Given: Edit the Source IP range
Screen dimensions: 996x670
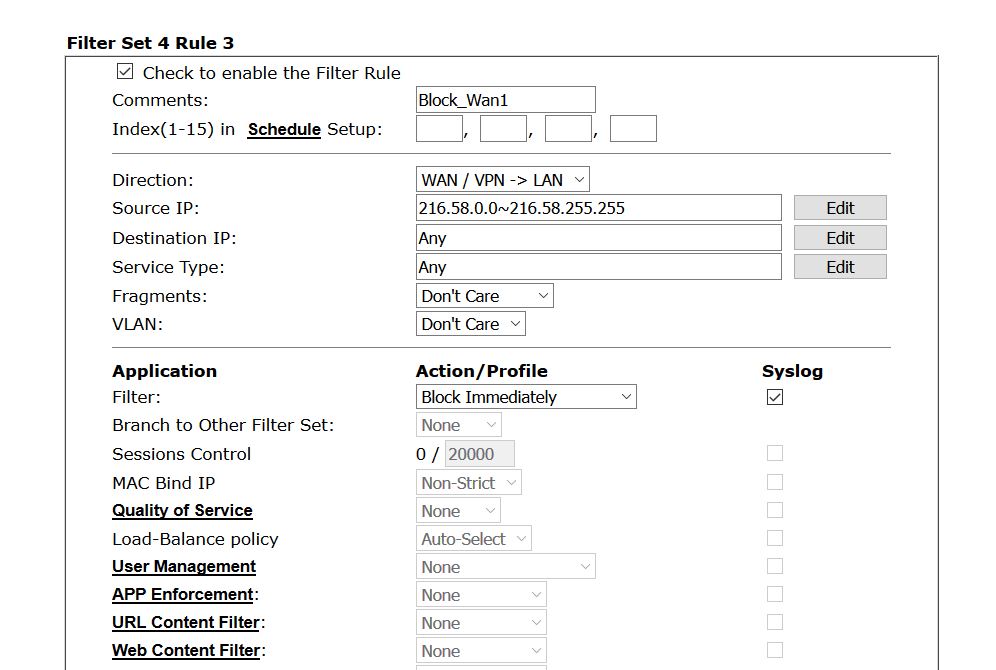Looking at the screenshot, I should click(x=840, y=208).
